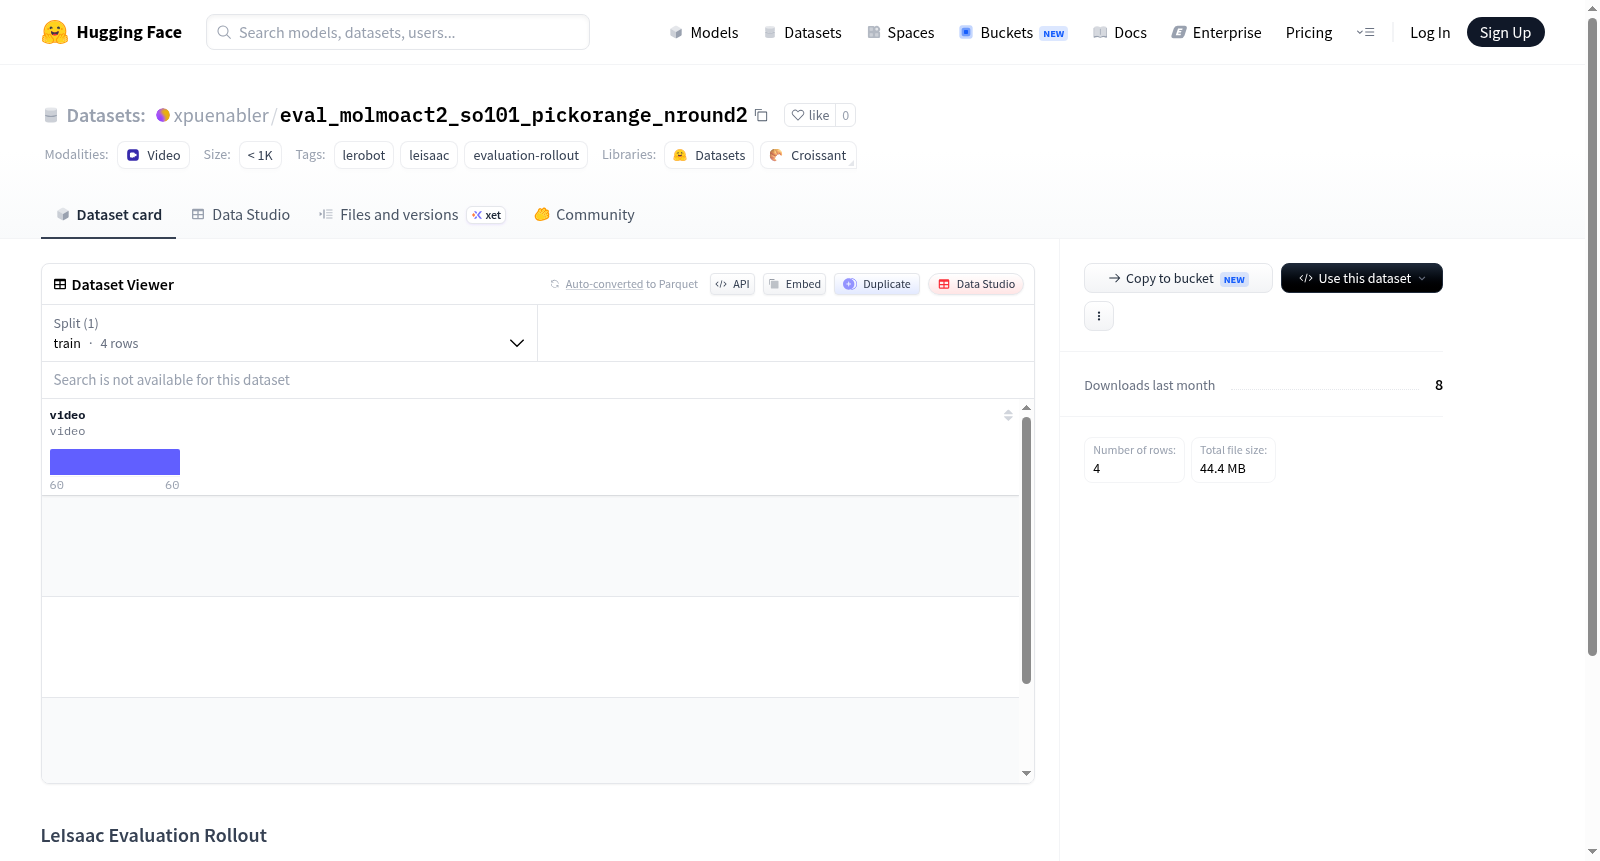
Task: Click the 'Downloads last month' text
Action: point(1149,385)
